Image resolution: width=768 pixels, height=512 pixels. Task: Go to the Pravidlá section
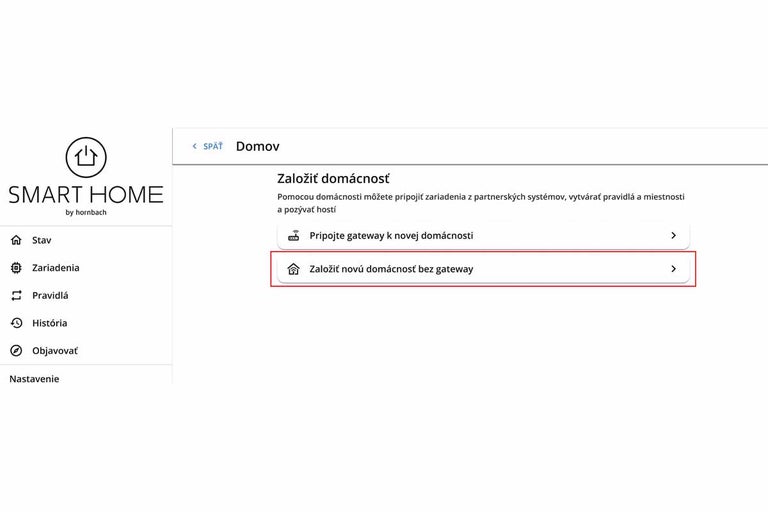point(50,296)
